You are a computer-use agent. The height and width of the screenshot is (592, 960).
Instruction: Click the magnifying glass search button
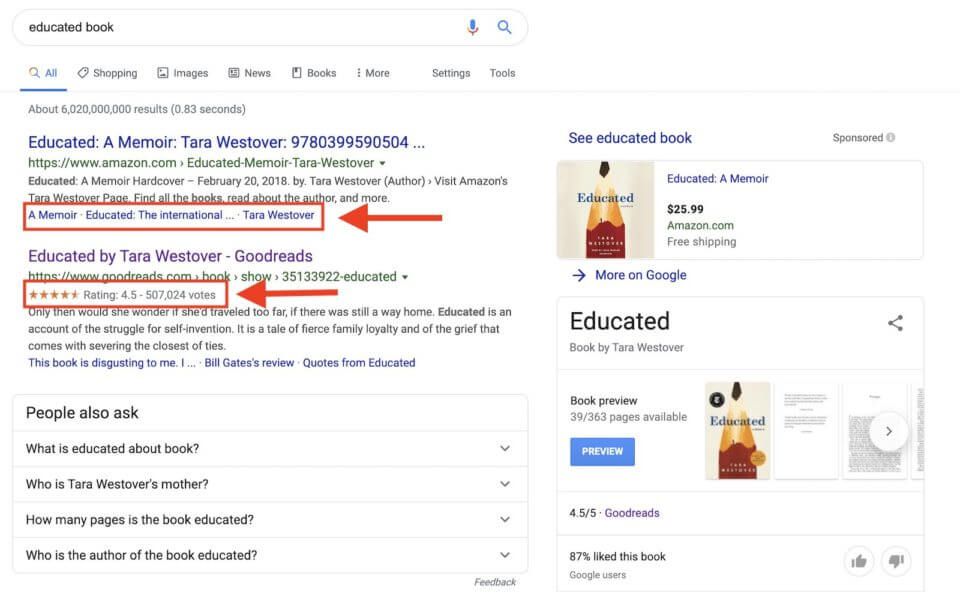click(504, 27)
